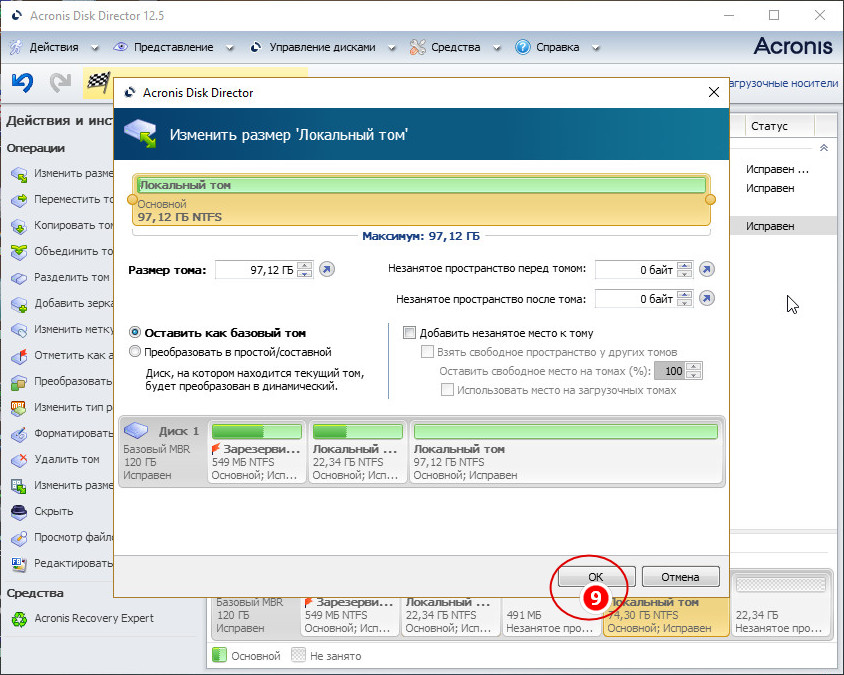Click the merge volume icon in sidebar

click(x=19, y=252)
